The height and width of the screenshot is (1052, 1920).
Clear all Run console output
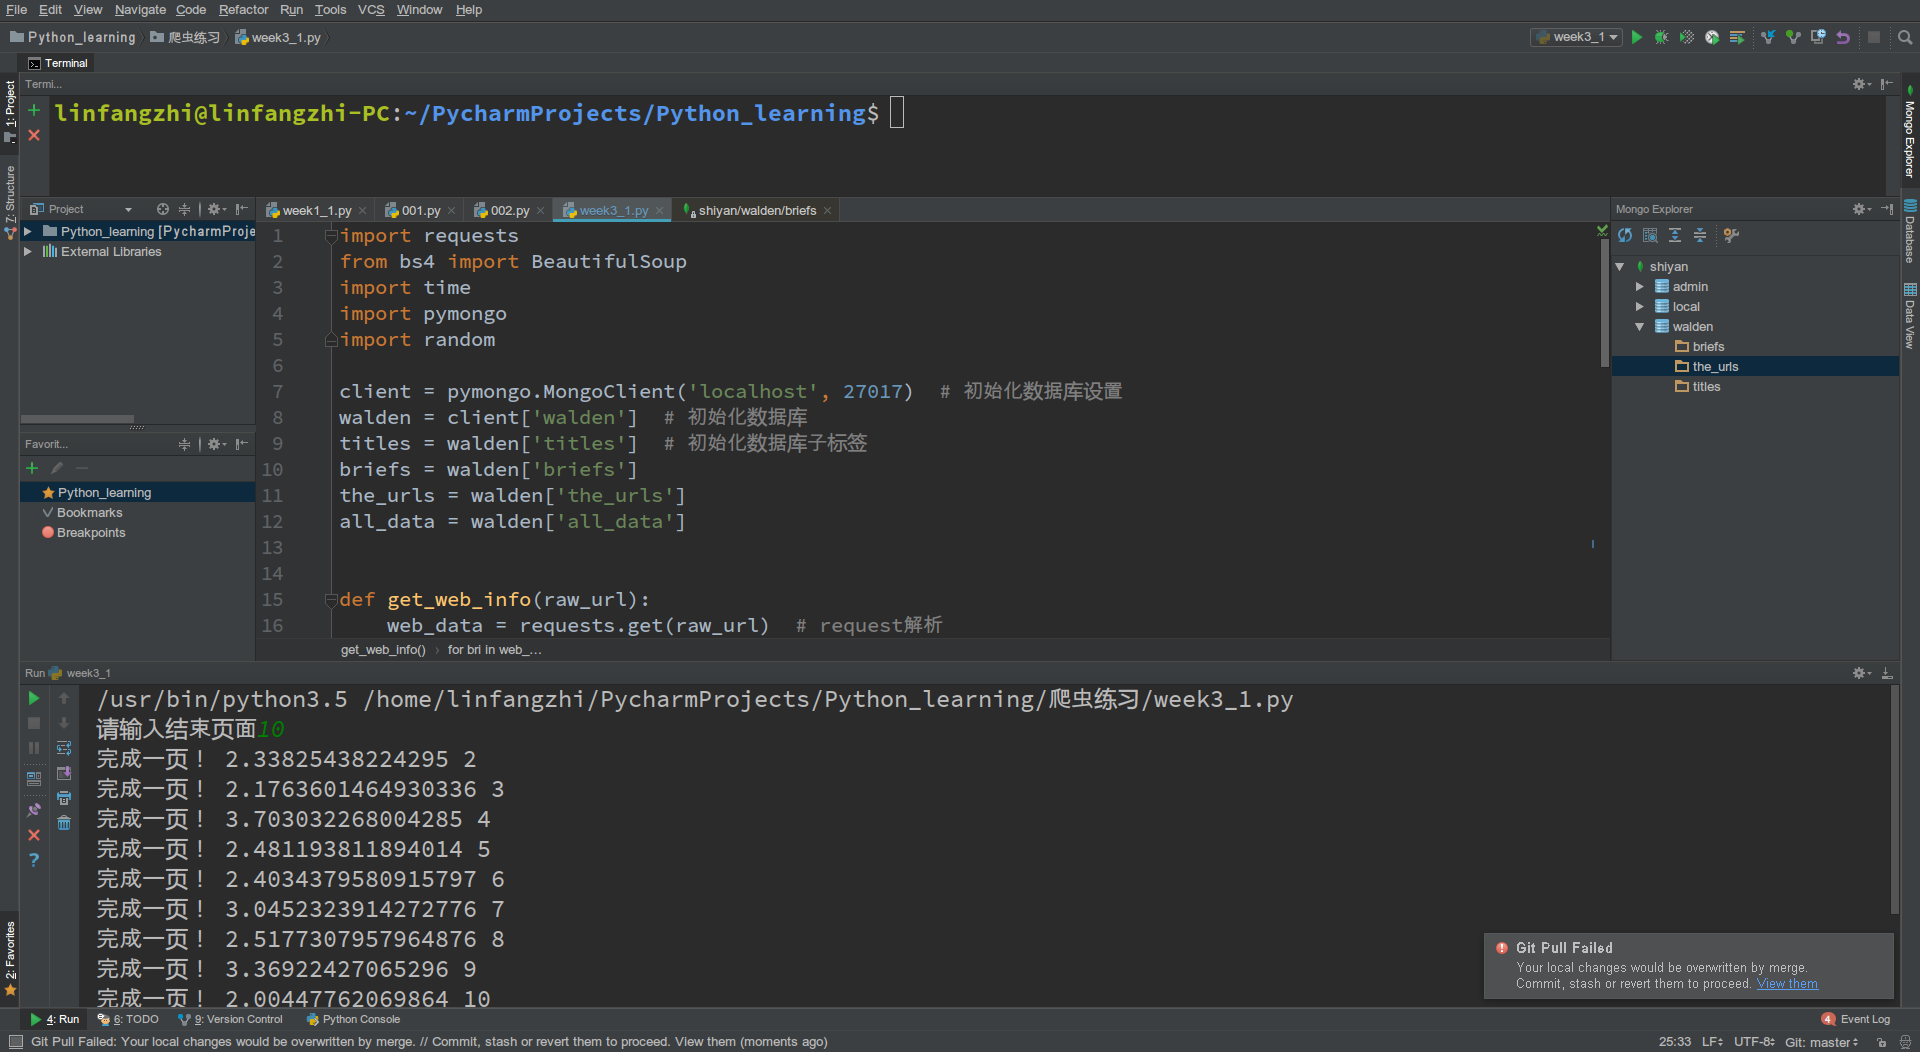click(64, 823)
